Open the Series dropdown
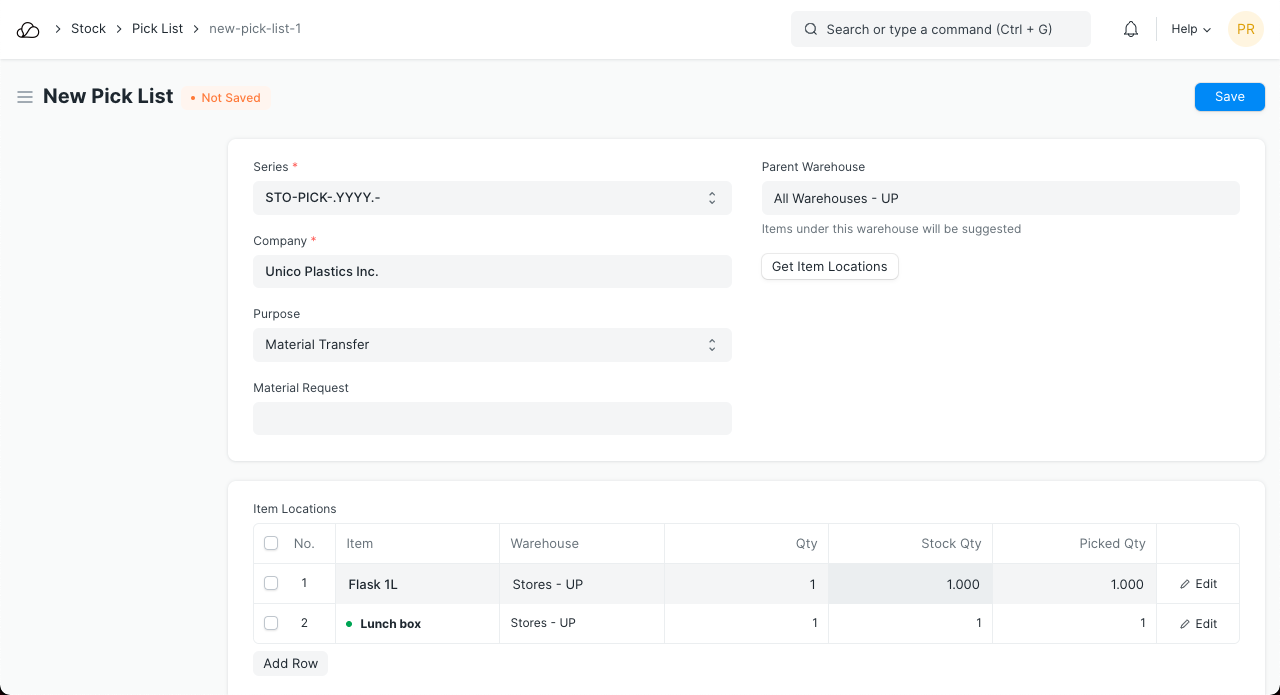Viewport: 1280px width, 695px height. click(x=492, y=198)
